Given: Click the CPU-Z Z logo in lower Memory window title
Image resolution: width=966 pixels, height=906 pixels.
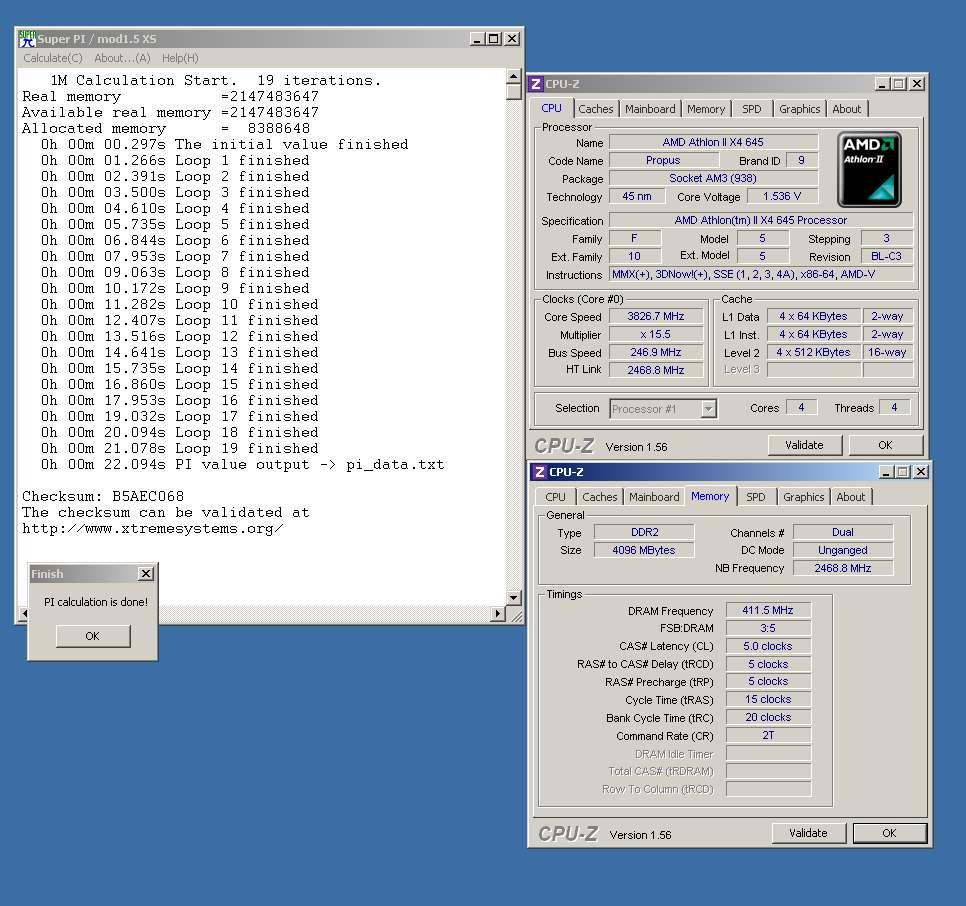Looking at the screenshot, I should (x=540, y=472).
